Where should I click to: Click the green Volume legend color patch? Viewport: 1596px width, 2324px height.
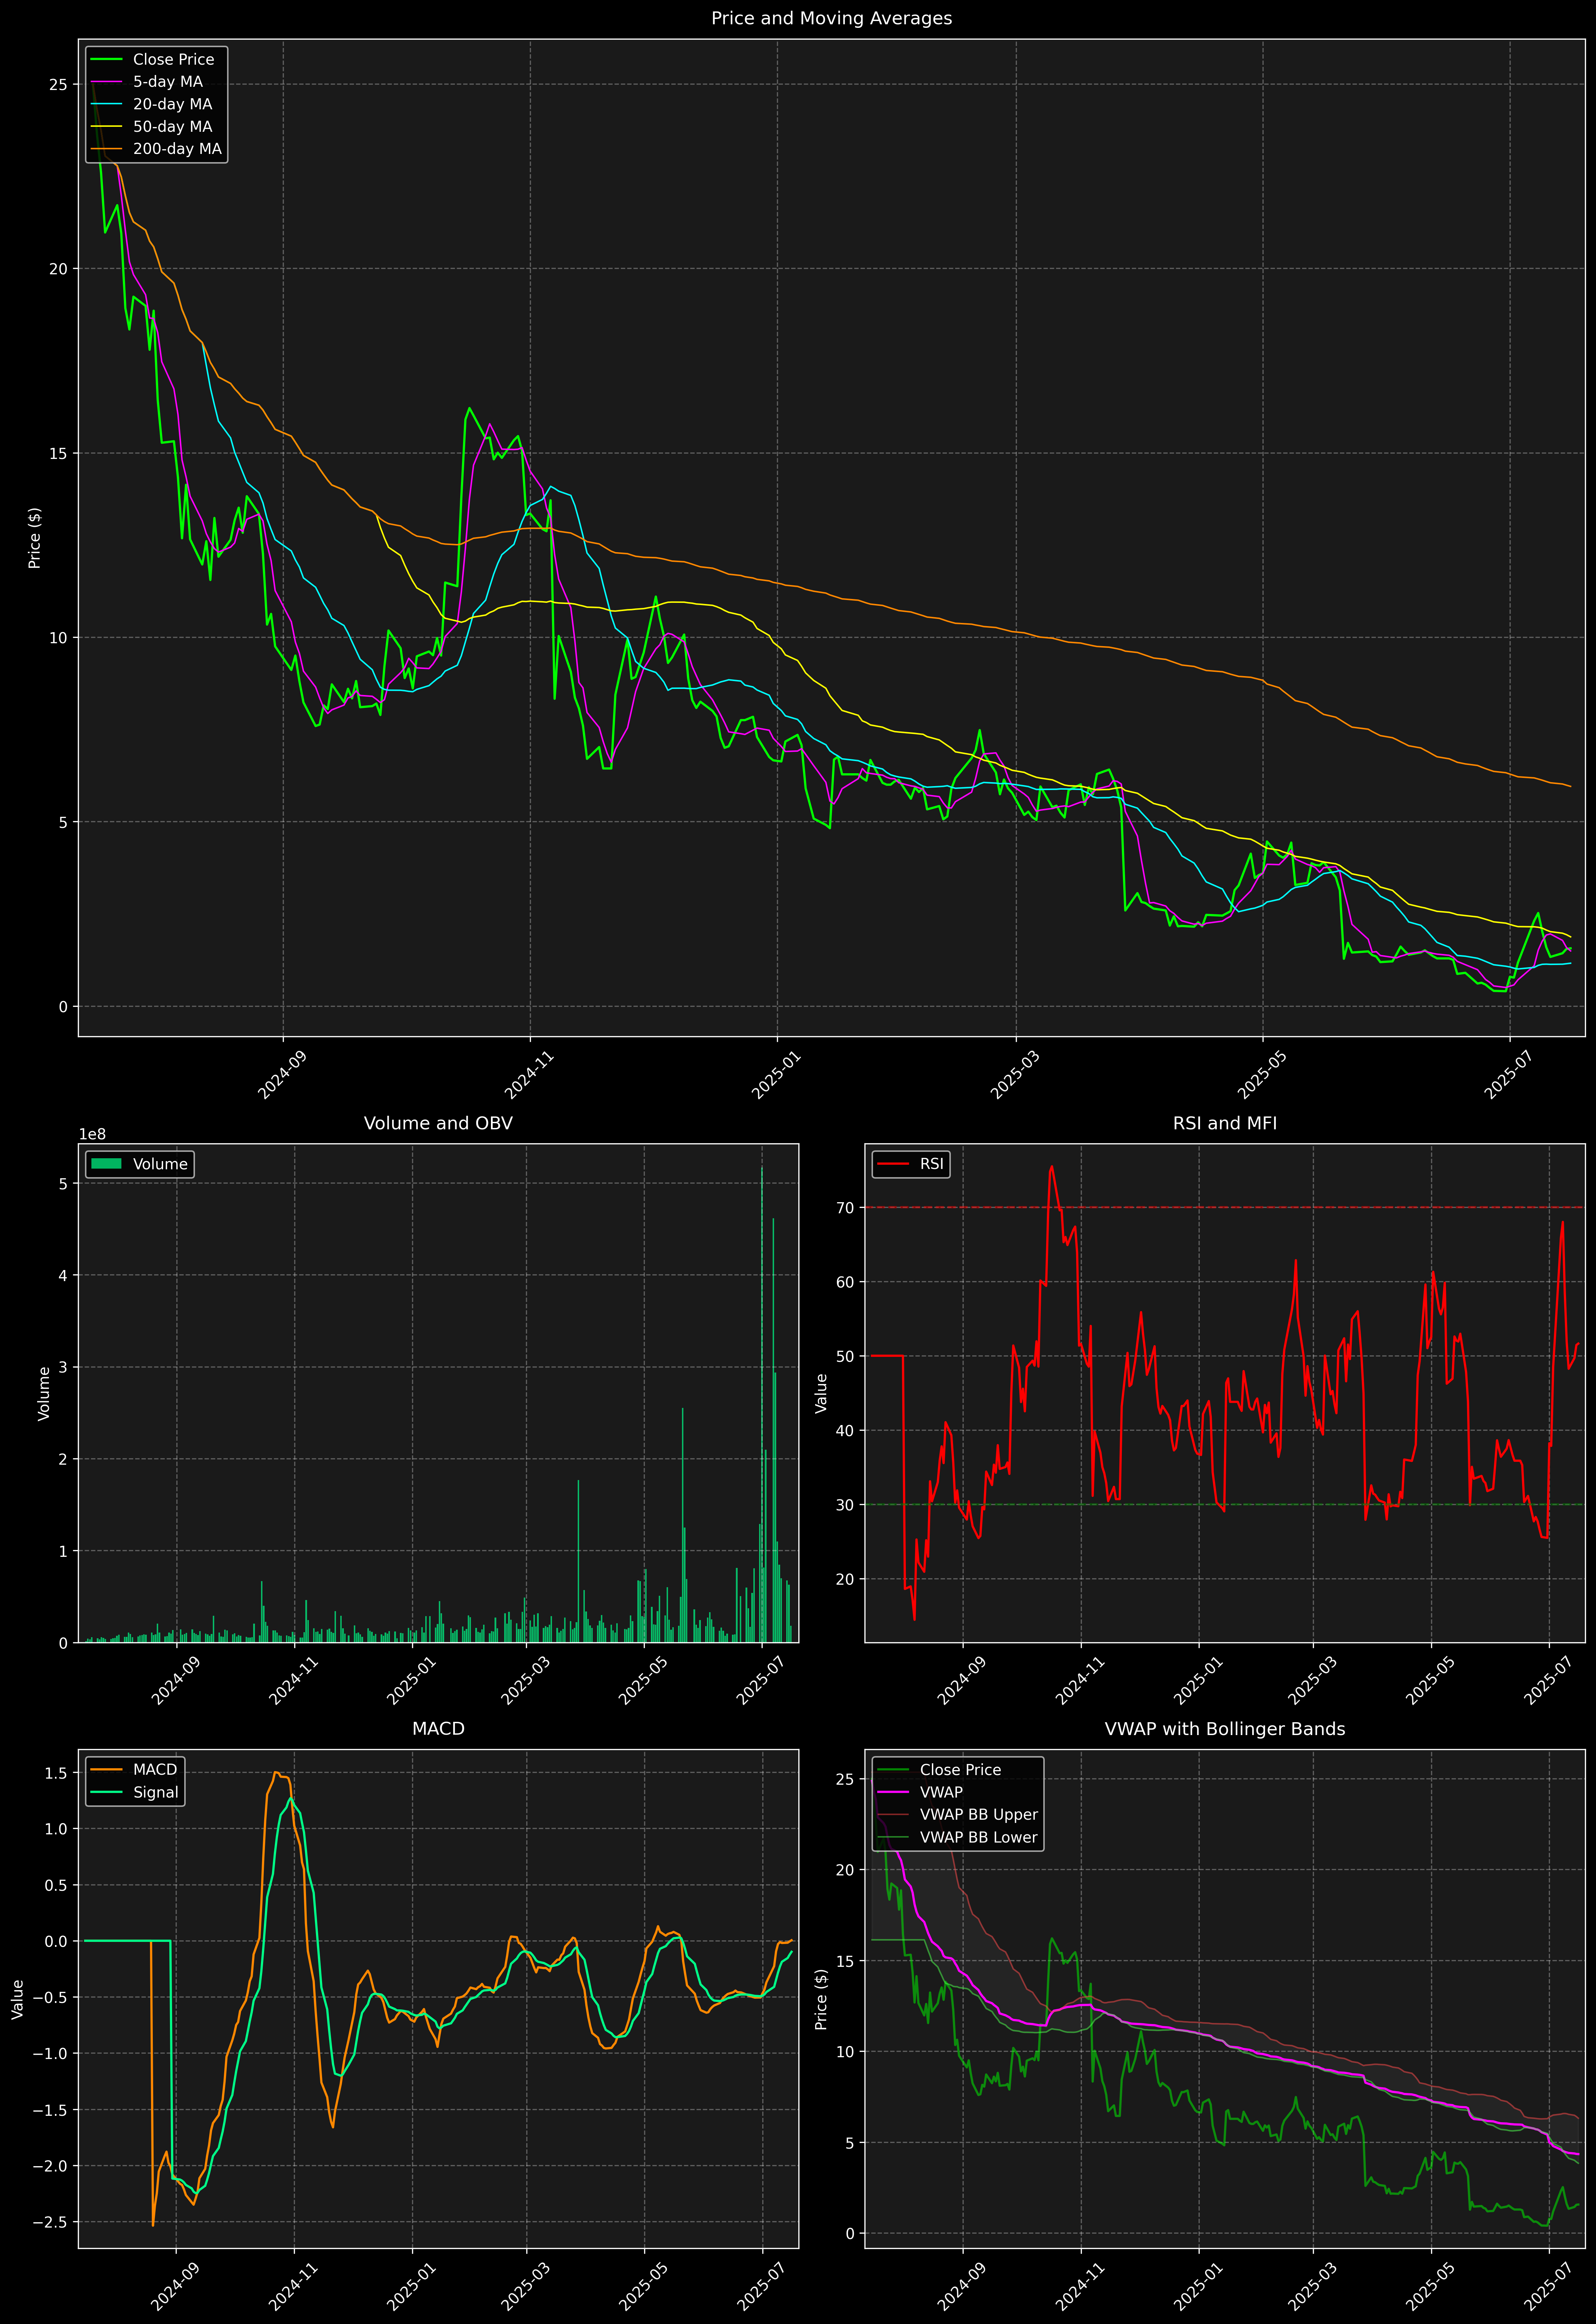click(x=106, y=1164)
